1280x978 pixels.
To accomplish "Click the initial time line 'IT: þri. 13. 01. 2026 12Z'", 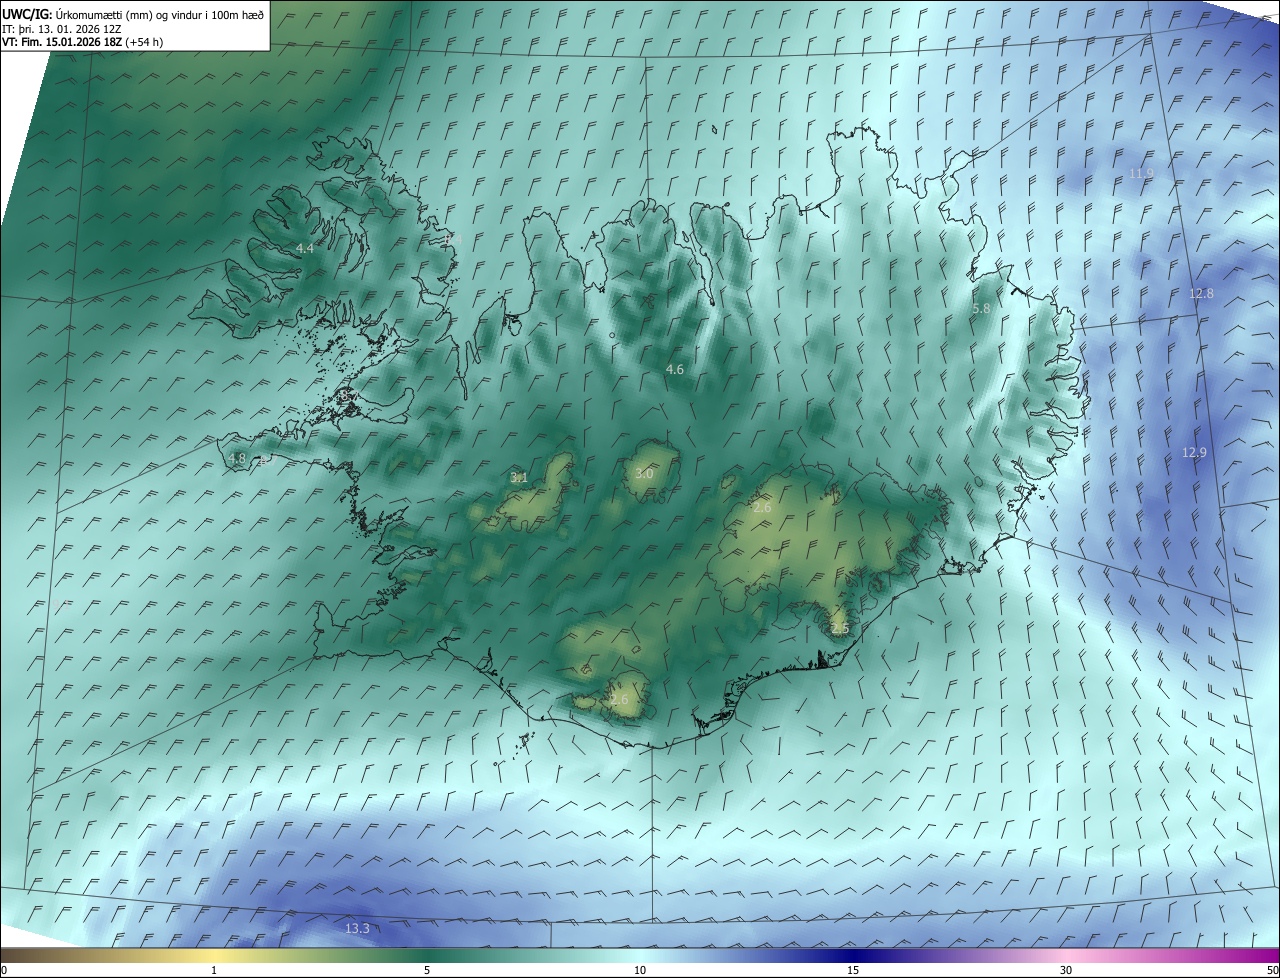I will click(62, 28).
